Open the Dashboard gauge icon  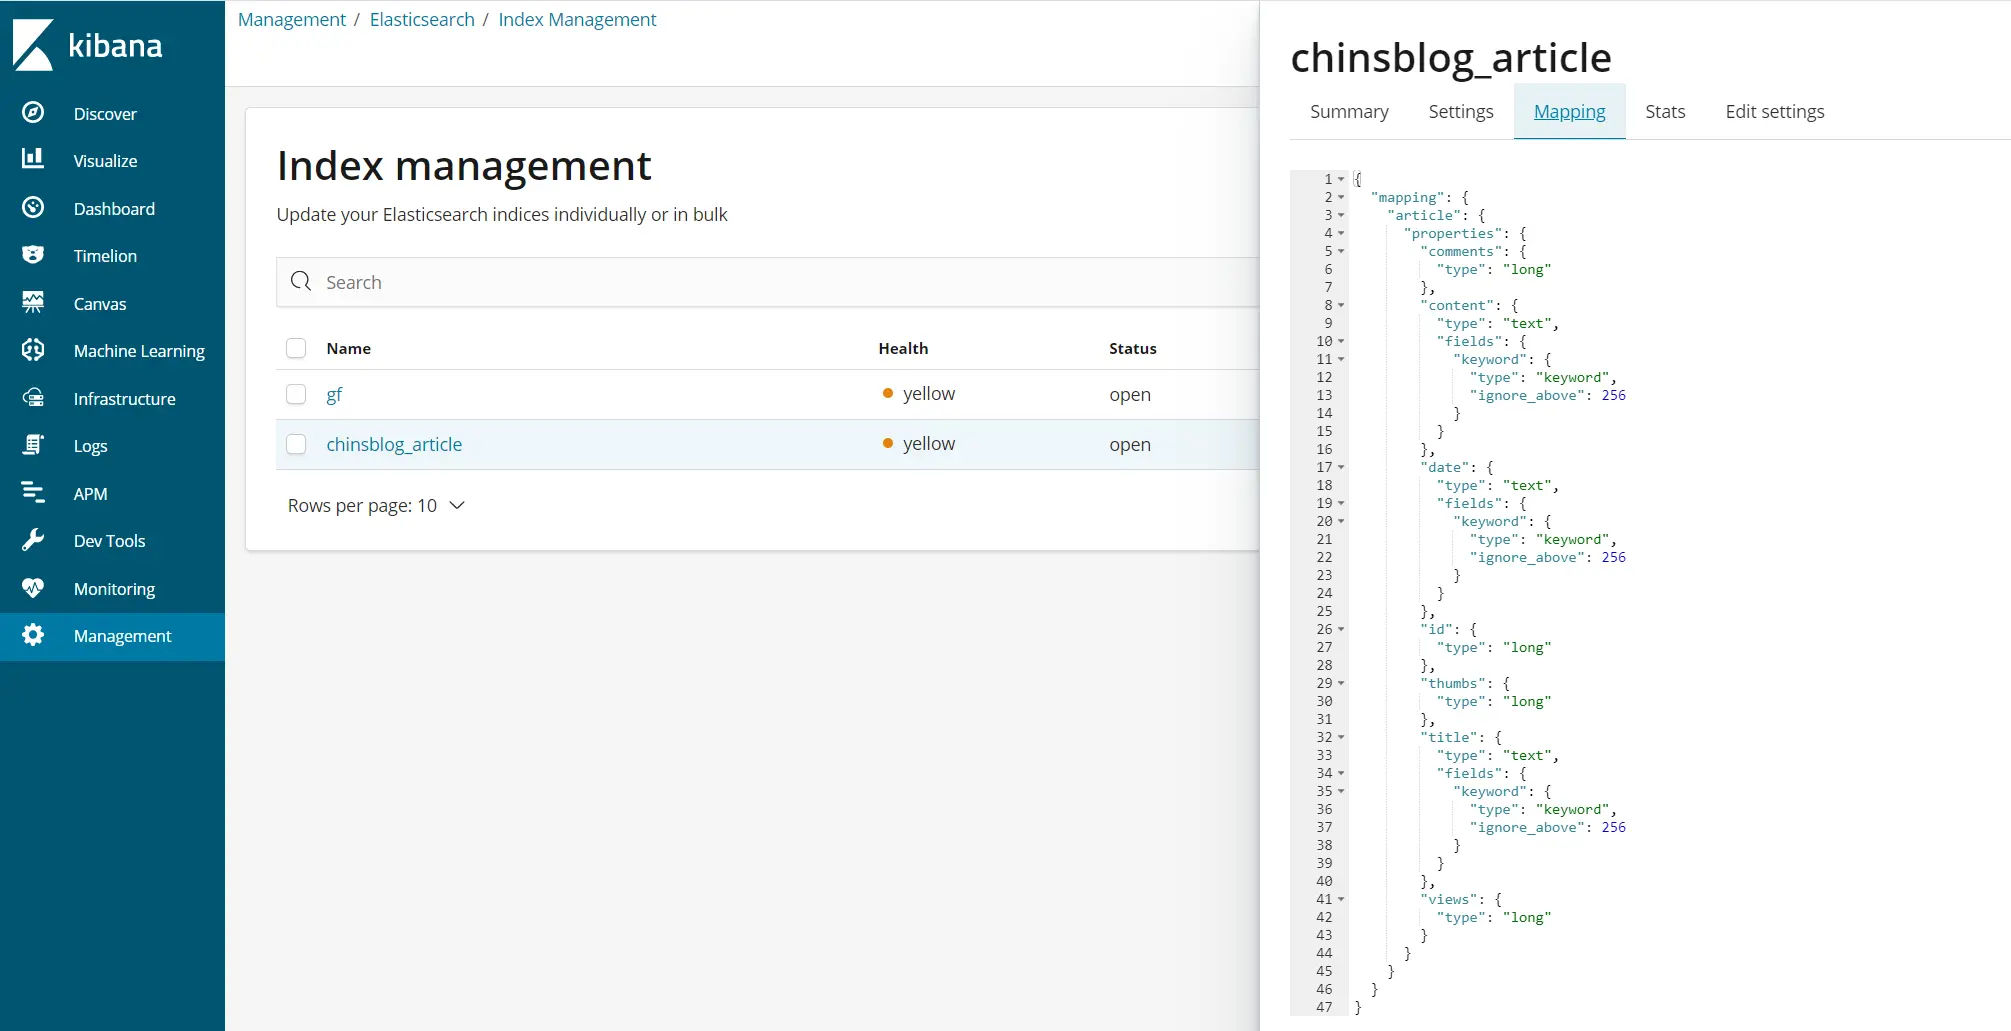(x=33, y=208)
